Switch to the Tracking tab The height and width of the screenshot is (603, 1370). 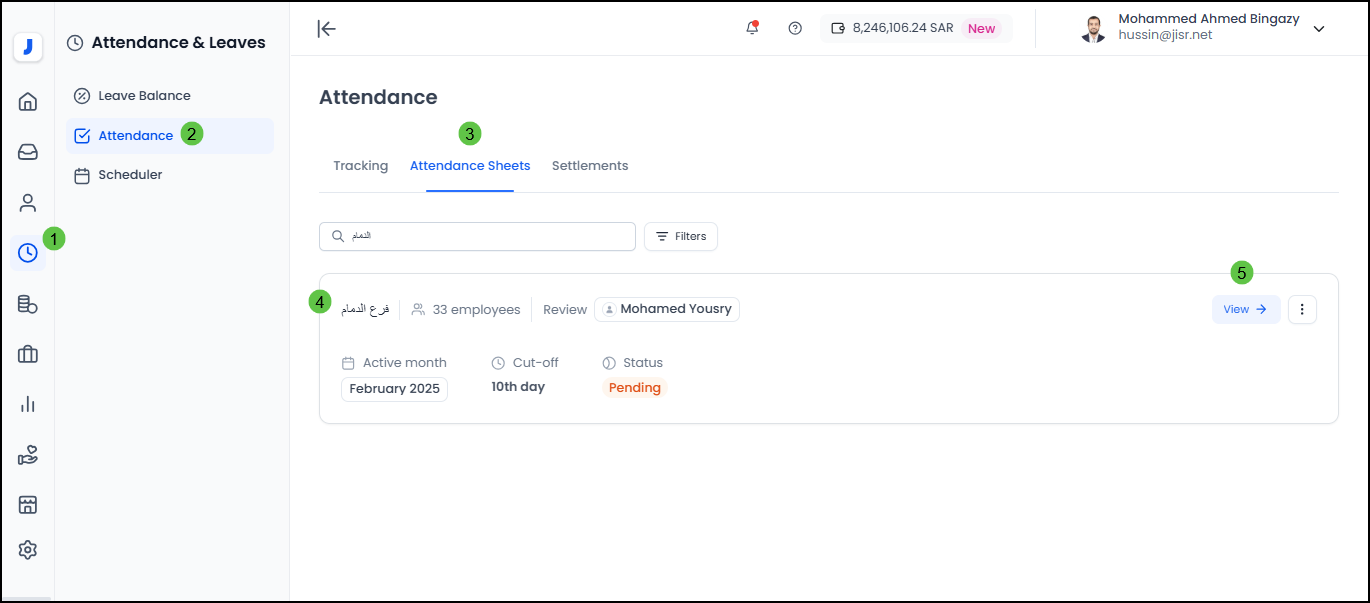360,166
